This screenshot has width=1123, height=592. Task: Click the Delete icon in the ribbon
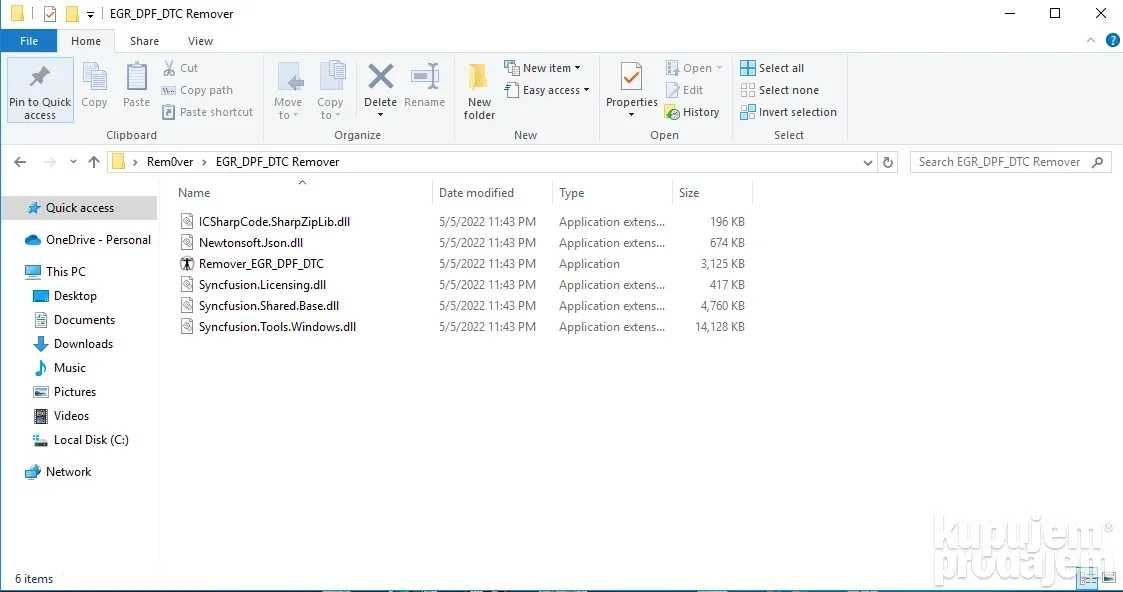[x=380, y=77]
